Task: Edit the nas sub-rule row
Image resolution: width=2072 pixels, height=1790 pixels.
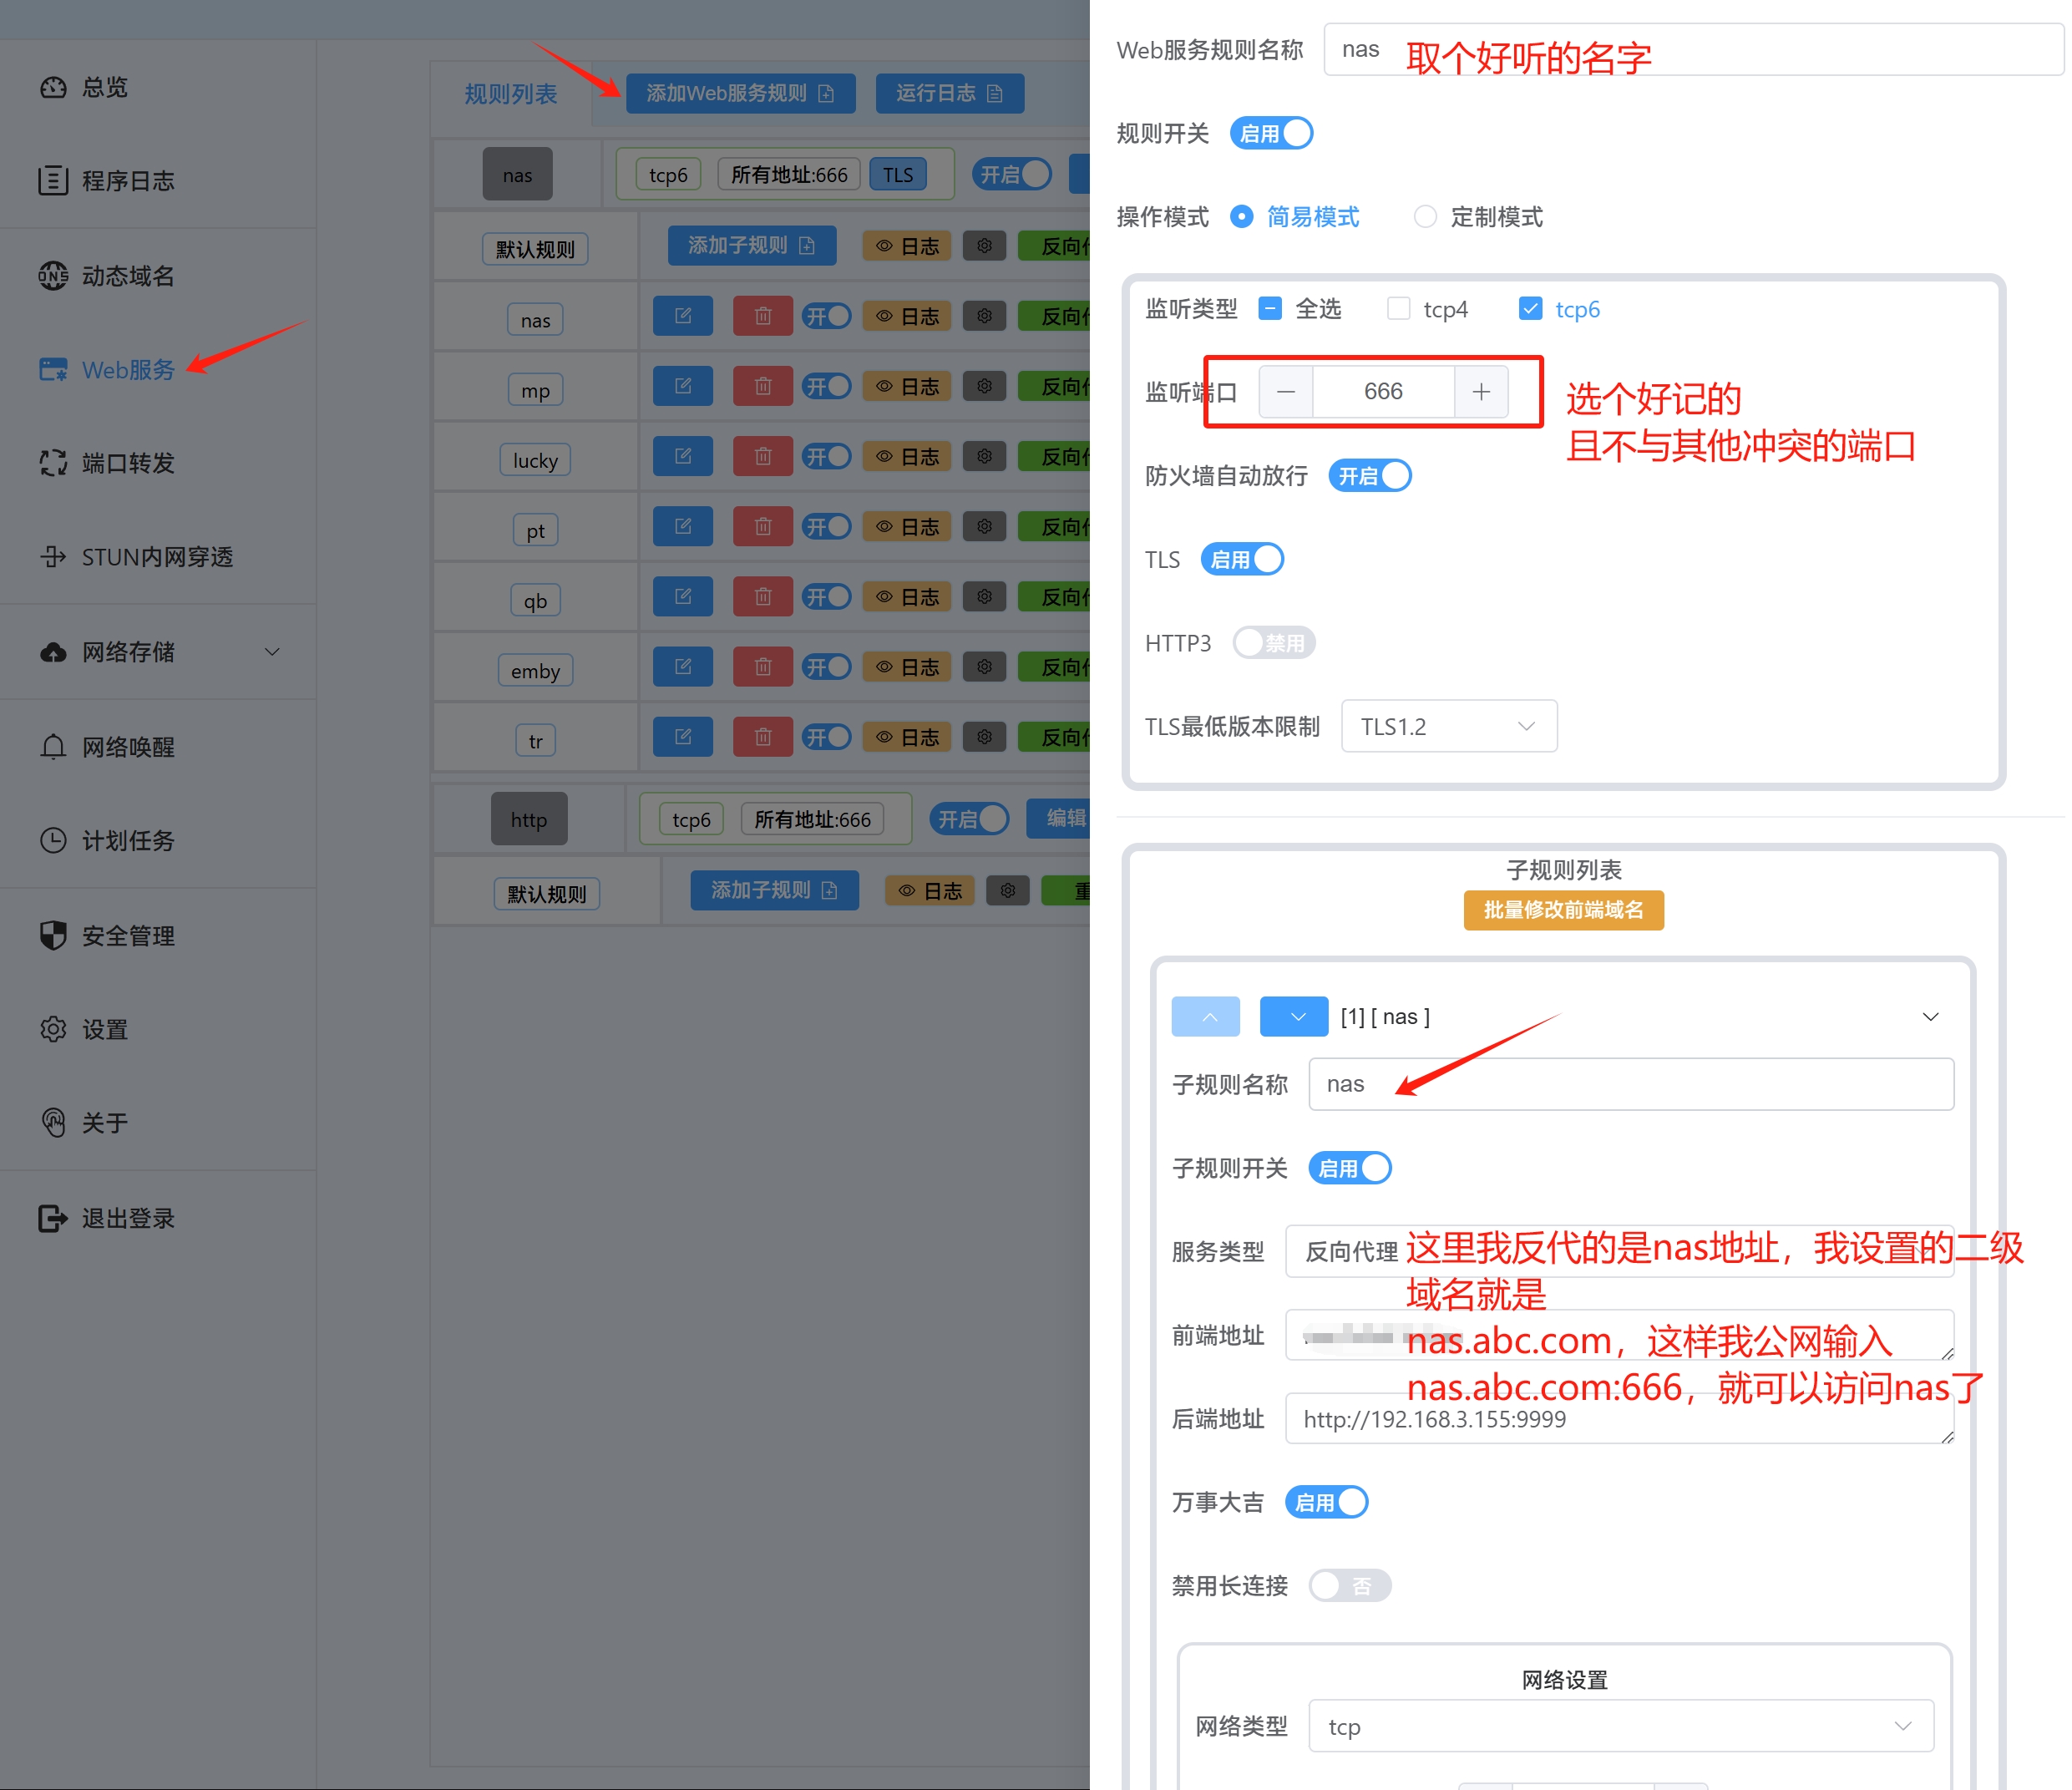Action: point(683,316)
